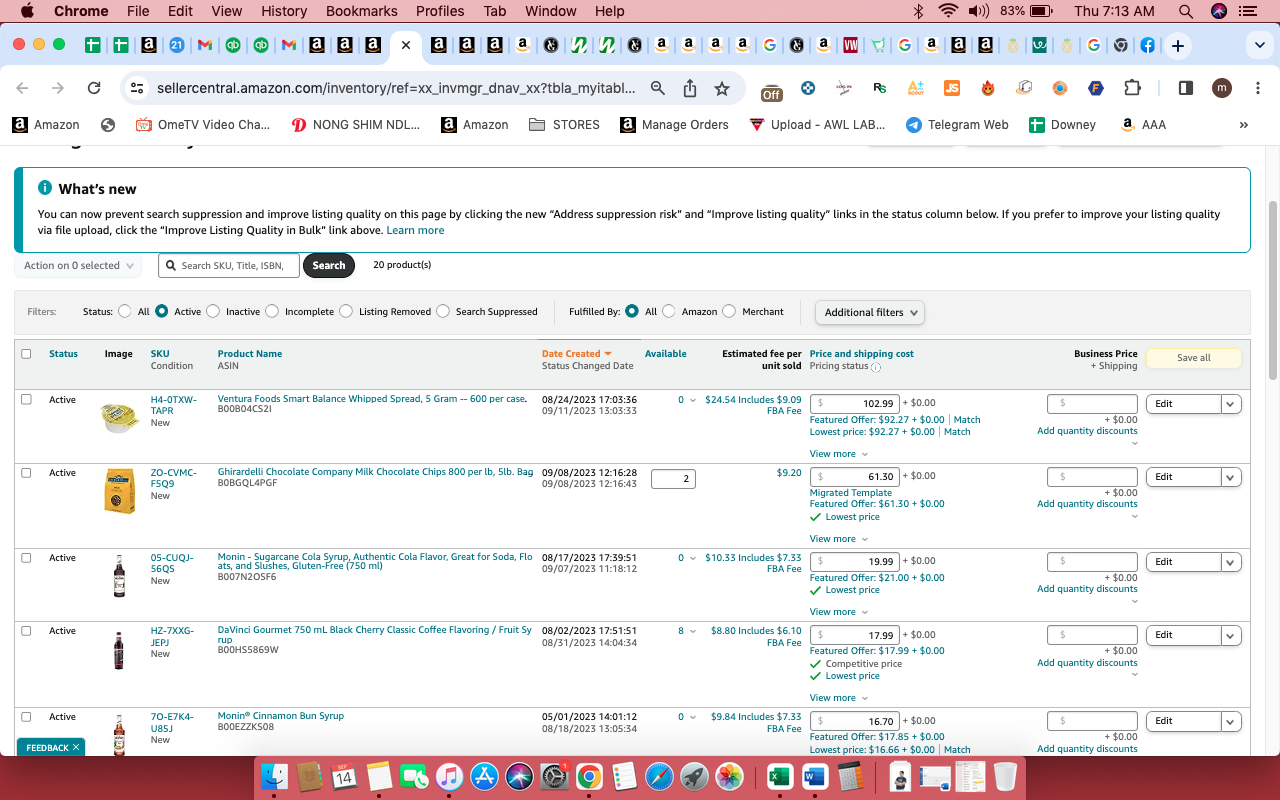Open Safari from the Dock
This screenshot has height=800, width=1280.
point(659,776)
